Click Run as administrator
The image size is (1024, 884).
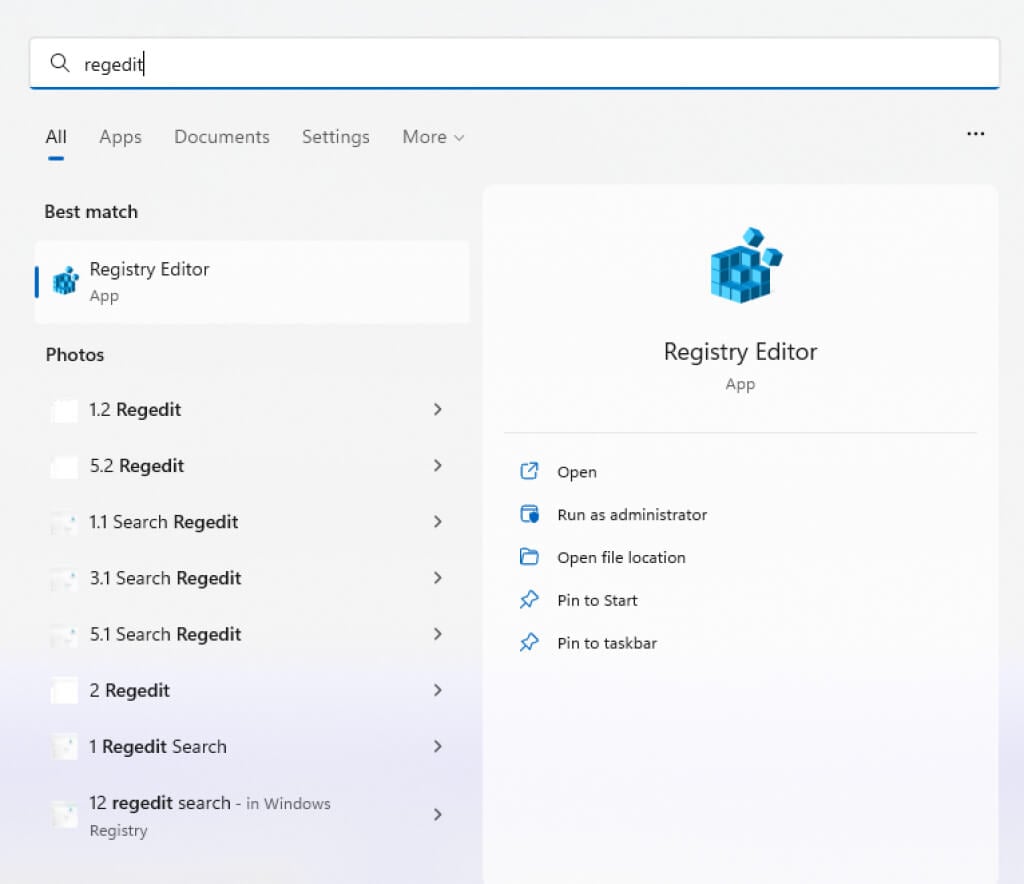[x=632, y=514]
